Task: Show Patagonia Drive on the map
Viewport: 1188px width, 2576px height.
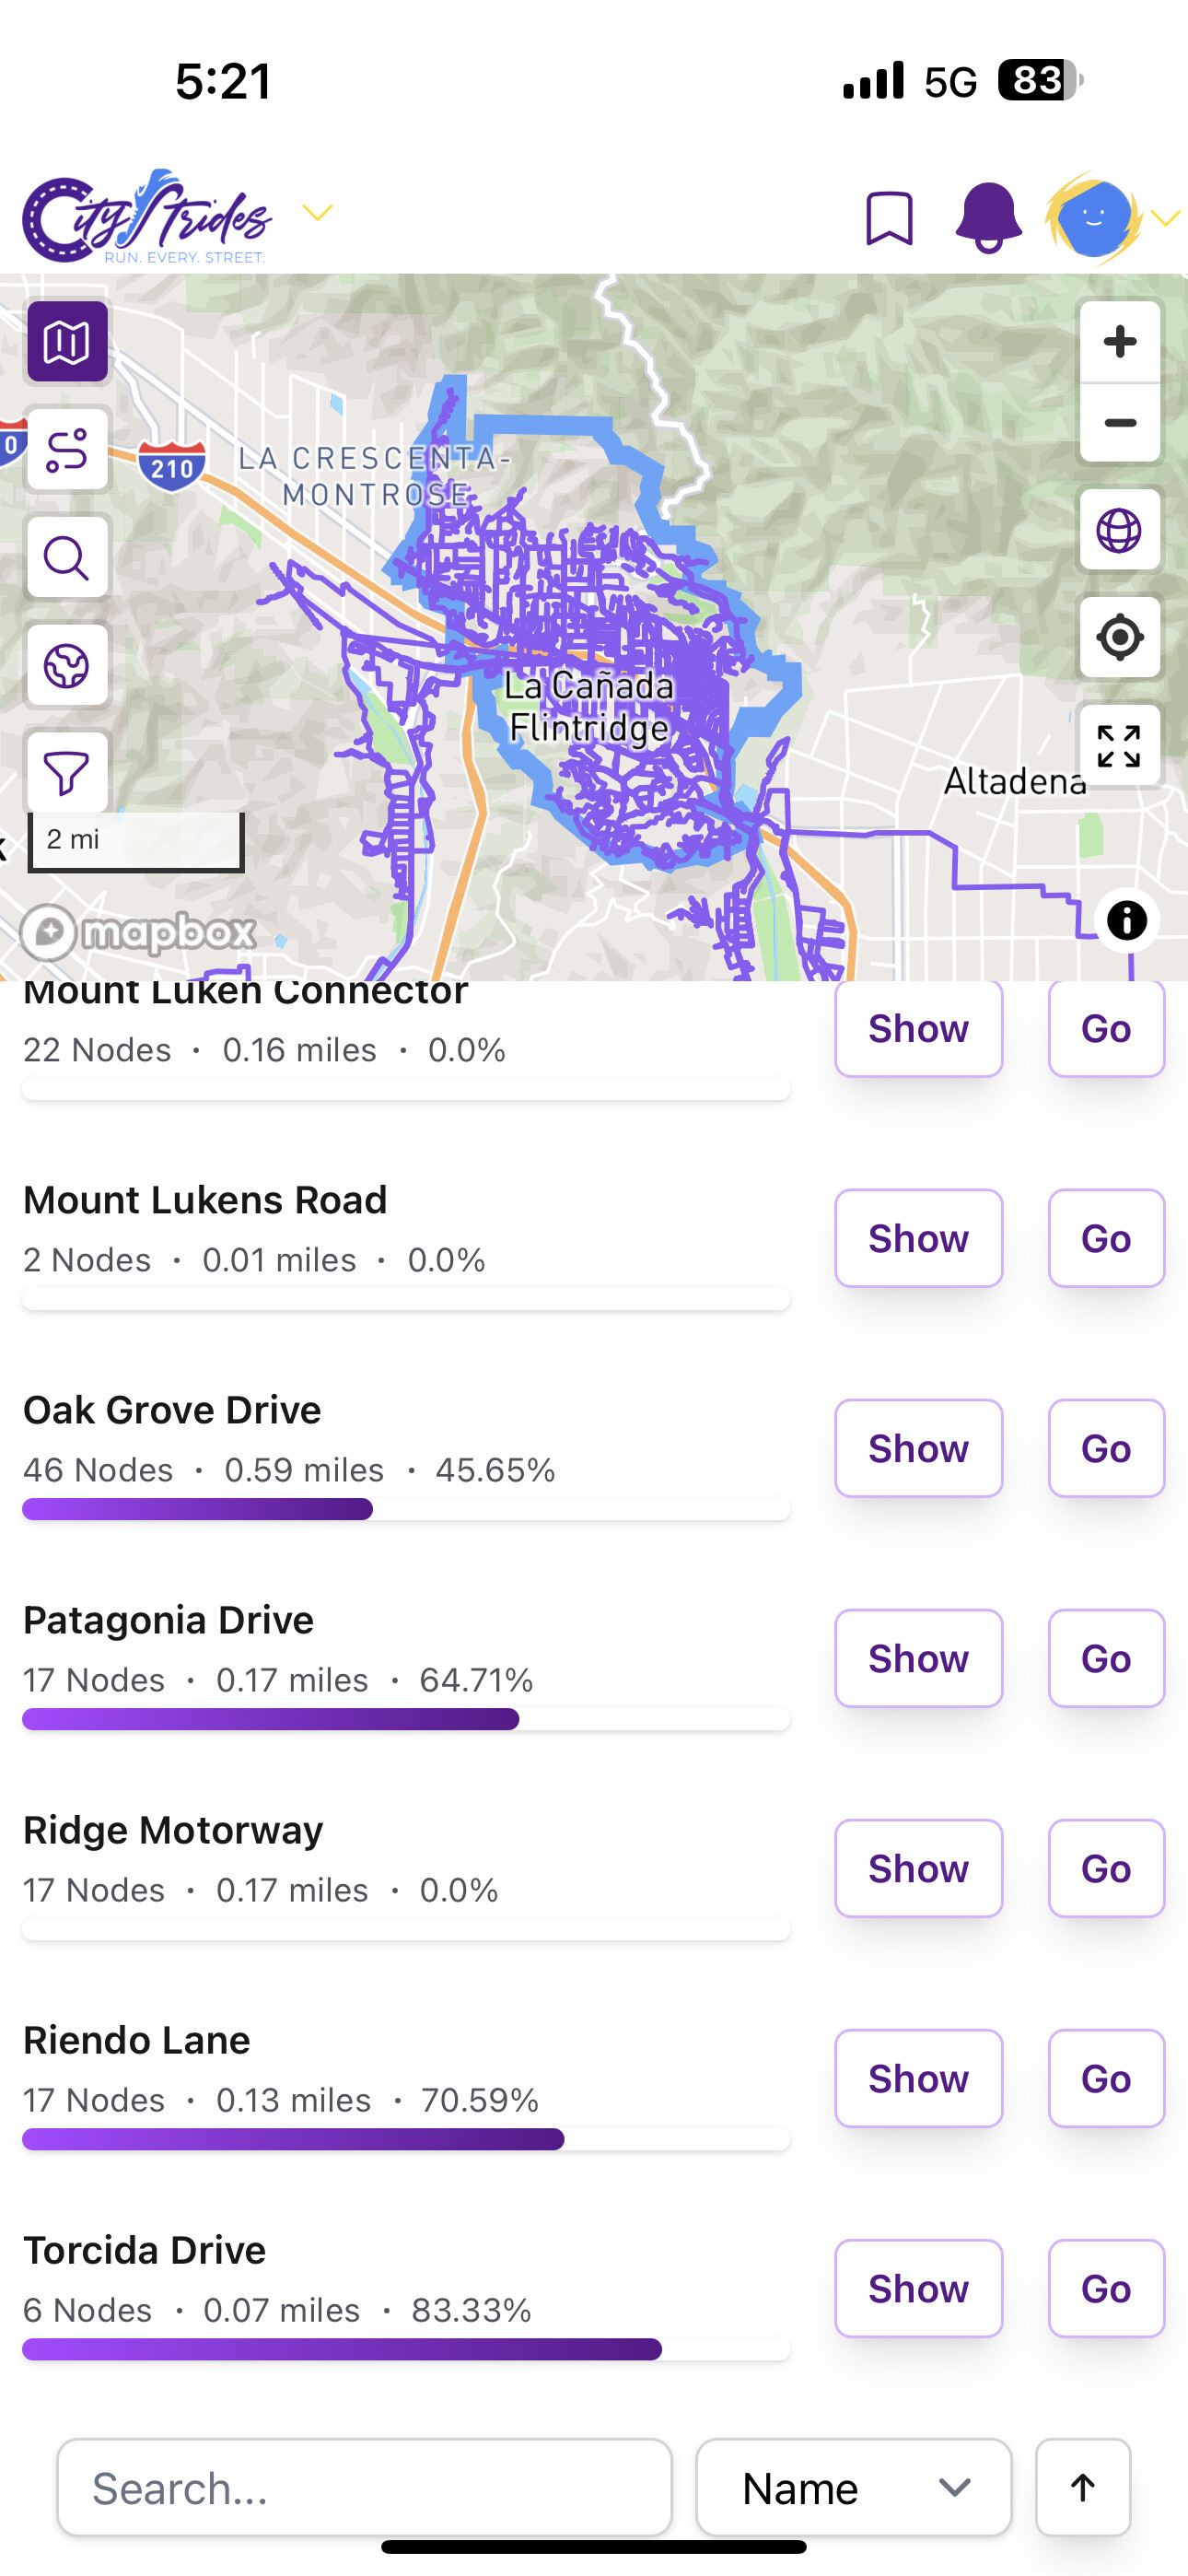Action: 918,1658
